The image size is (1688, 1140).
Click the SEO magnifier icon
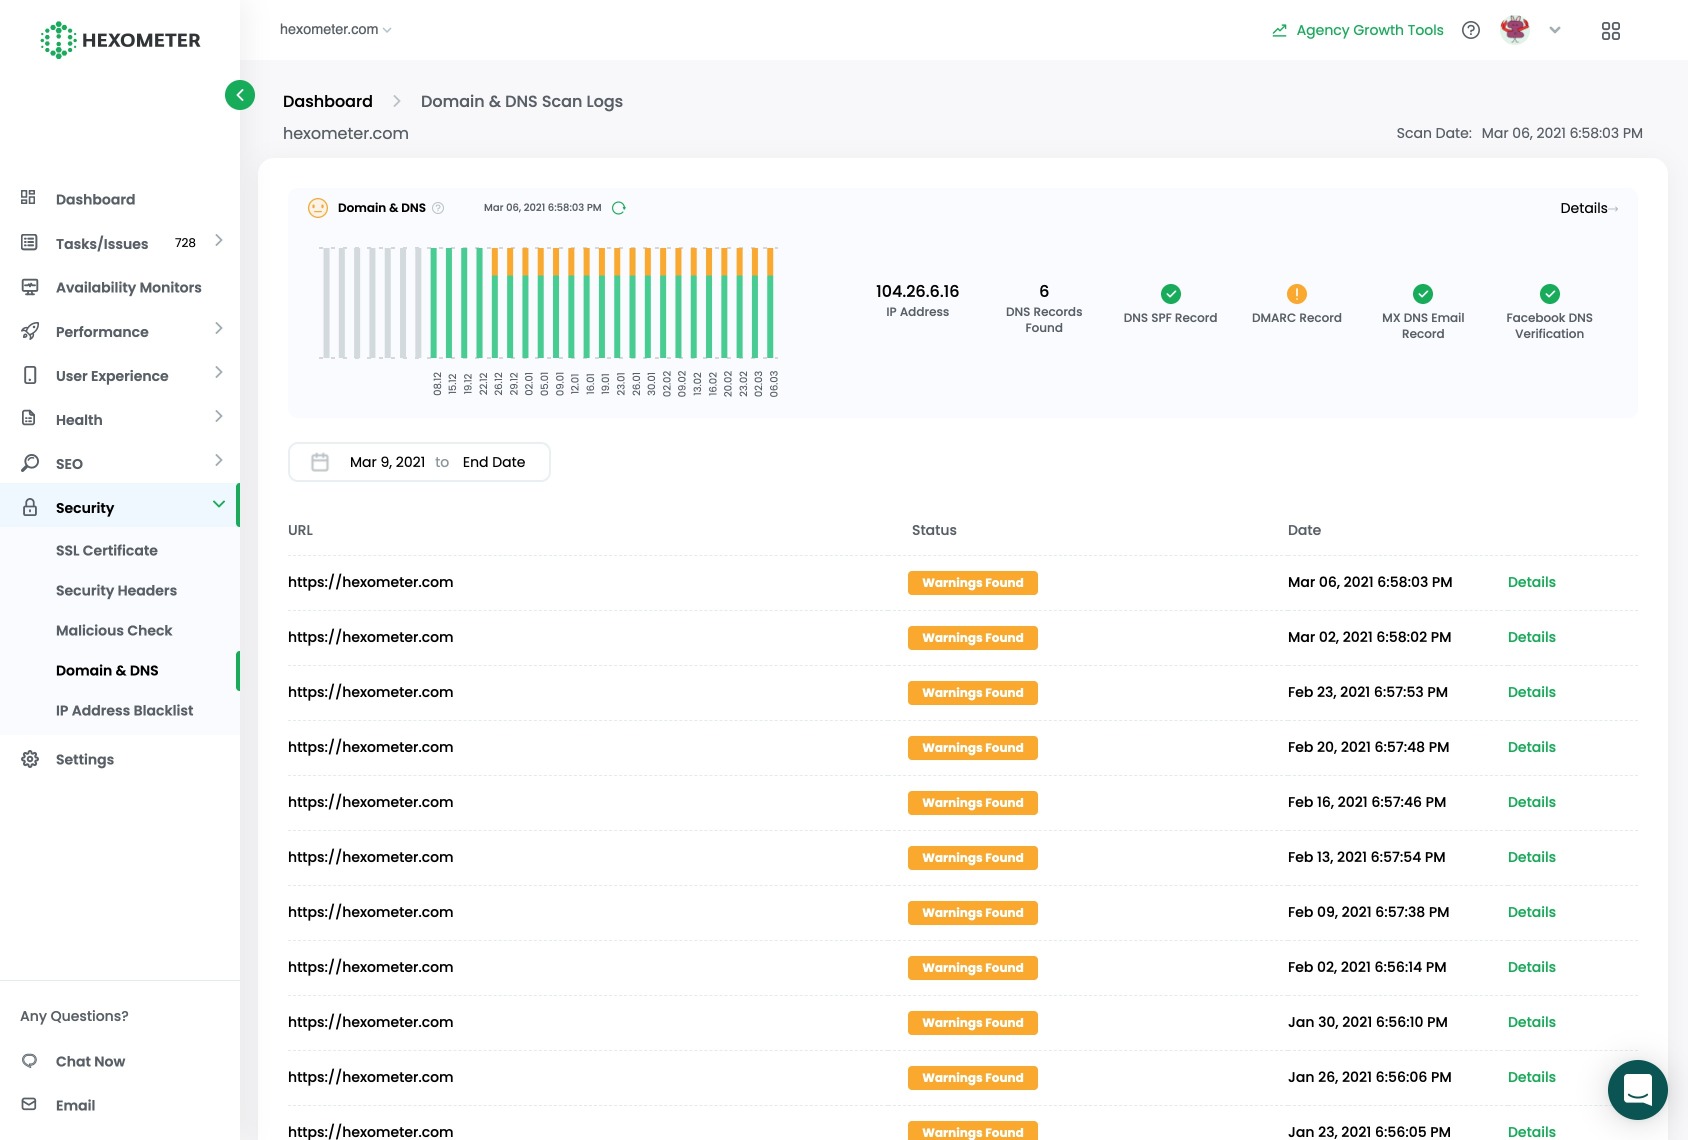[30, 463]
